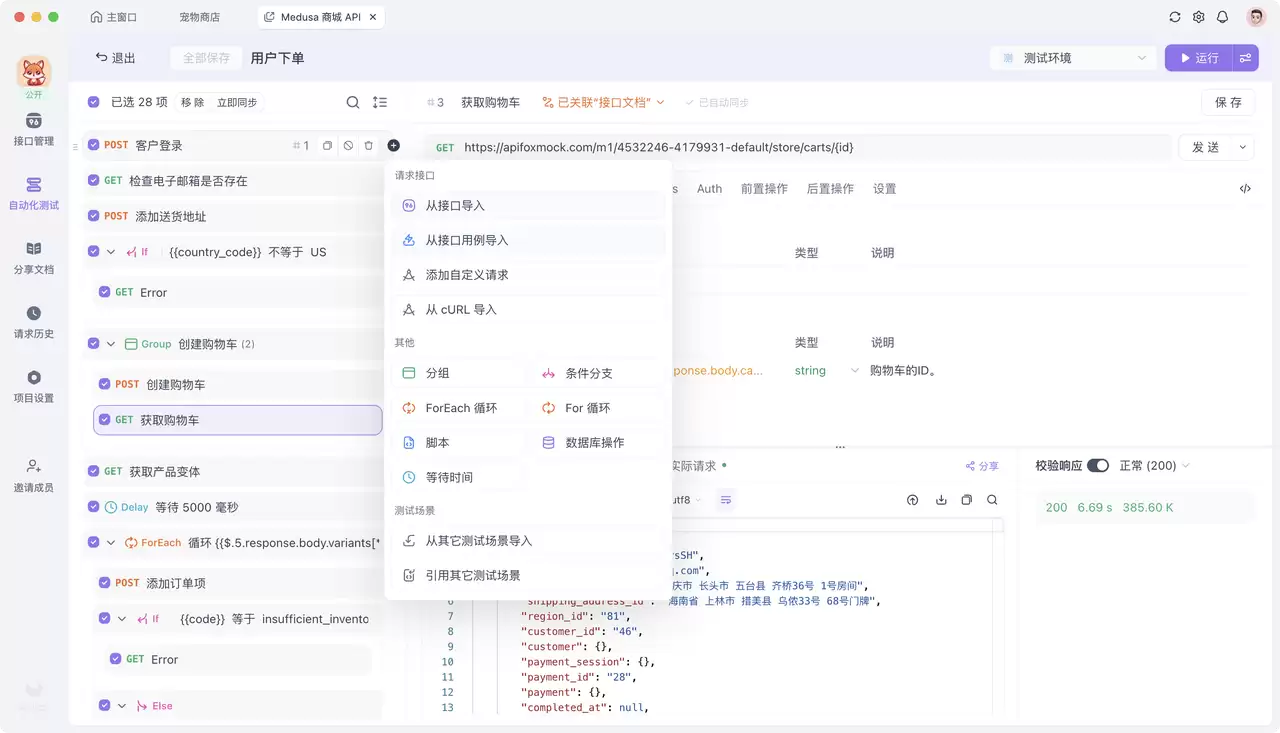Add a ForEach 循环 step
Screen dimensions: 1280x733
458,408
